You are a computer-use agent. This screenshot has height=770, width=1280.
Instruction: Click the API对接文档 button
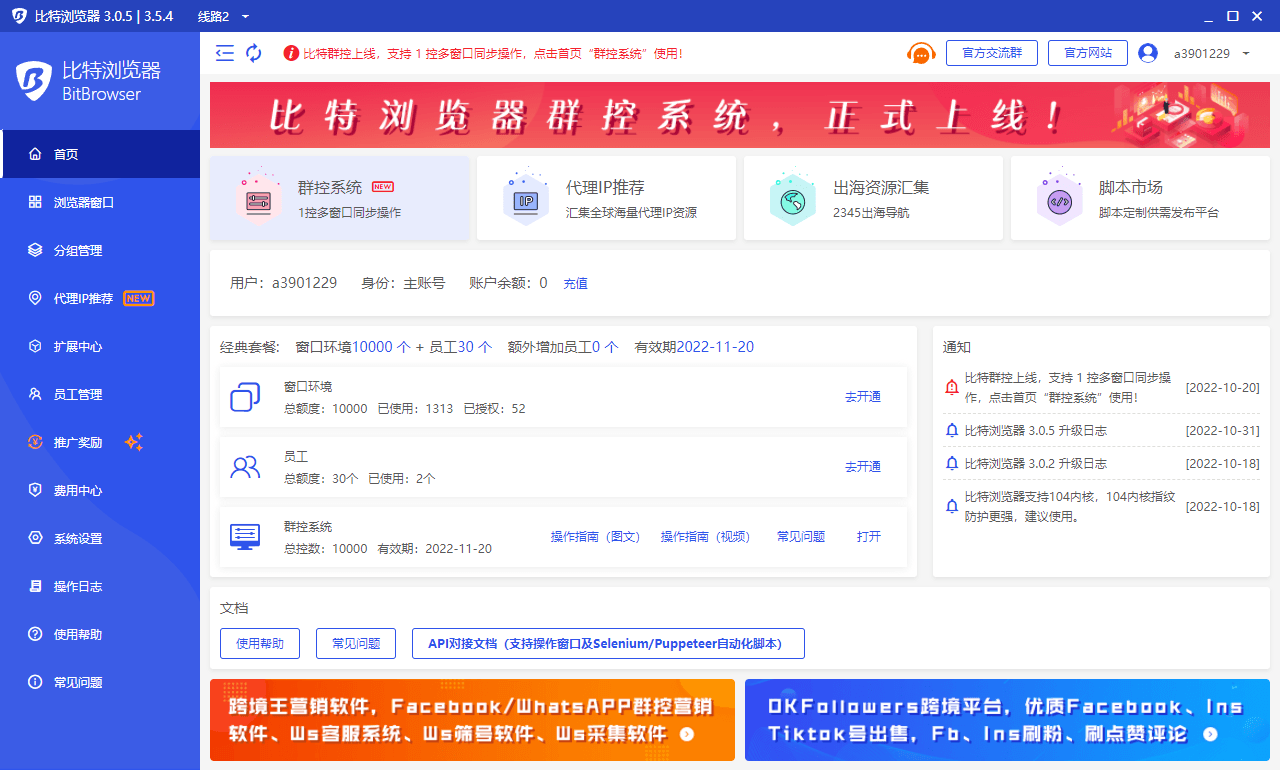[608, 644]
